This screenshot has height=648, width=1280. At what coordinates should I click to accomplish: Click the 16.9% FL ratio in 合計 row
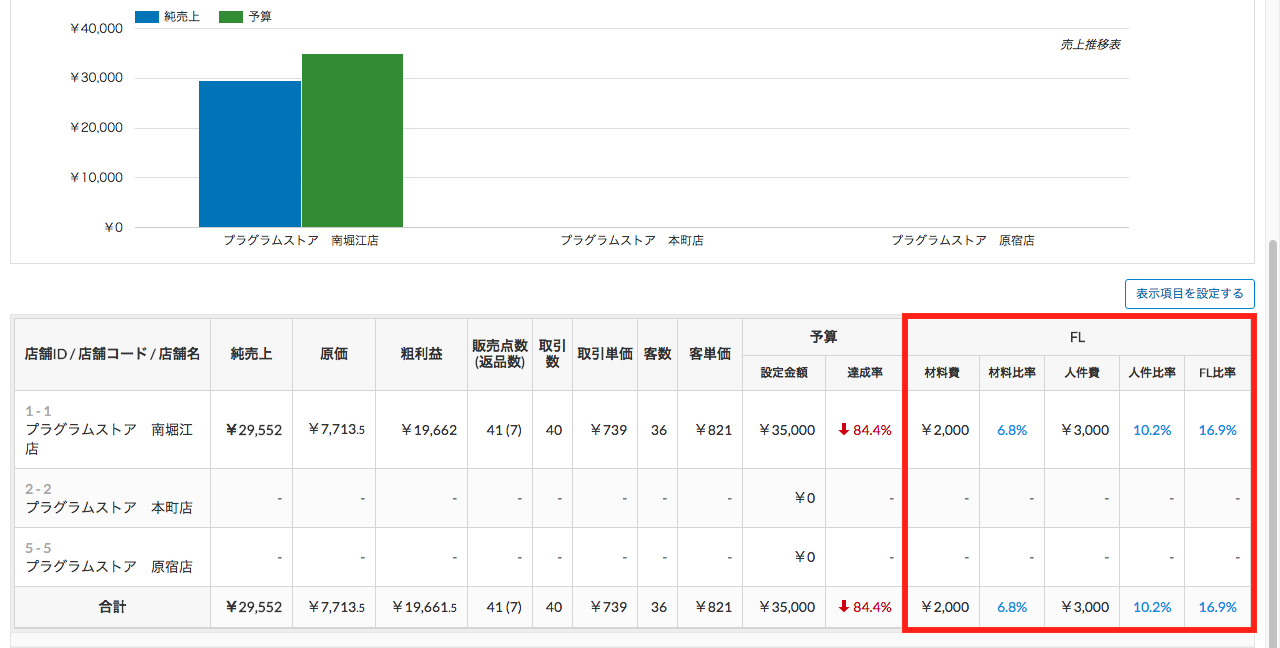[x=1218, y=607]
